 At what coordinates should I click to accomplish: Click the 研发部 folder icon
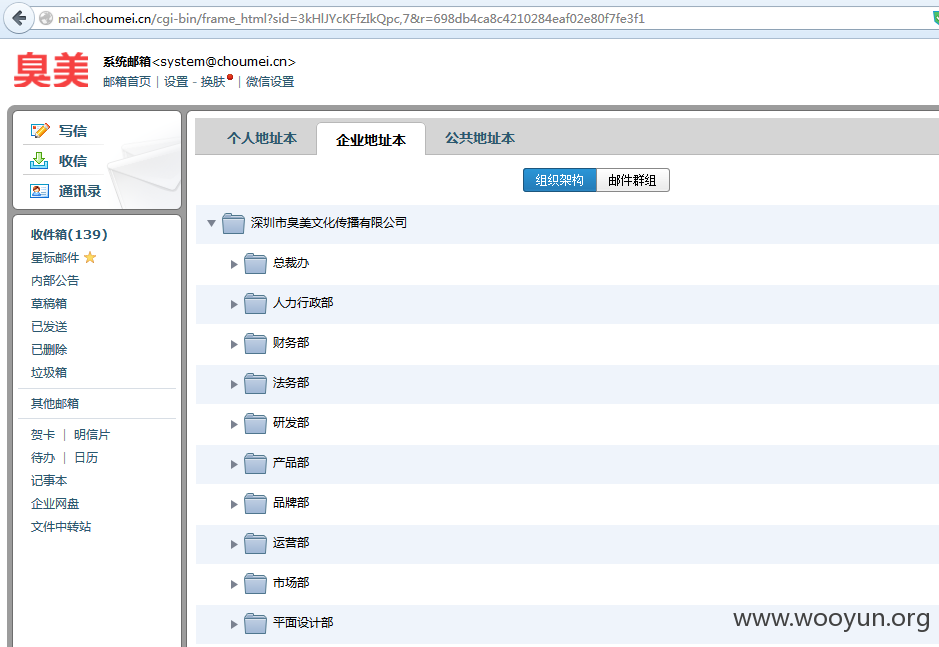click(255, 424)
